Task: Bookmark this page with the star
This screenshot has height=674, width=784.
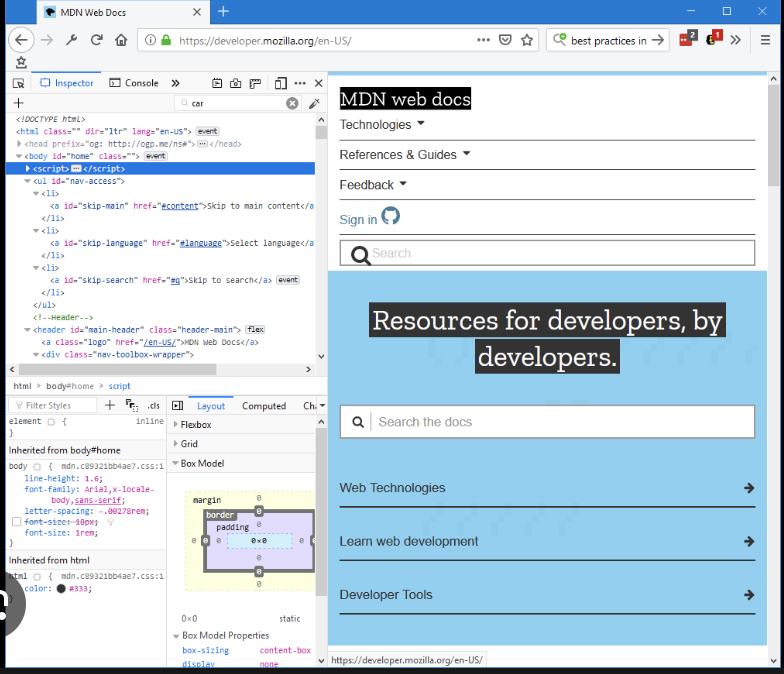Action: click(527, 40)
